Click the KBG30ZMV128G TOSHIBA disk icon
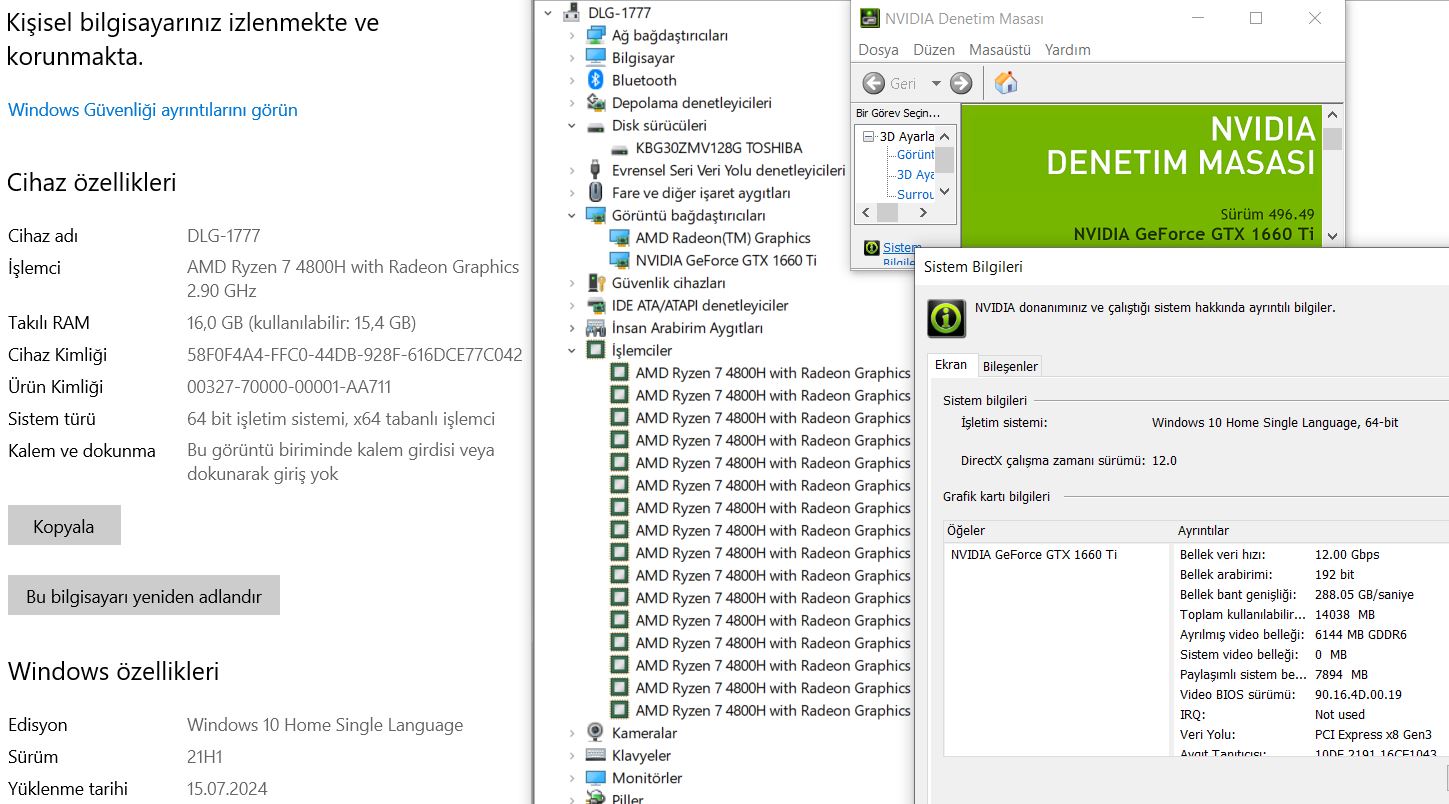Screen dimensions: 1449x804 pos(620,148)
